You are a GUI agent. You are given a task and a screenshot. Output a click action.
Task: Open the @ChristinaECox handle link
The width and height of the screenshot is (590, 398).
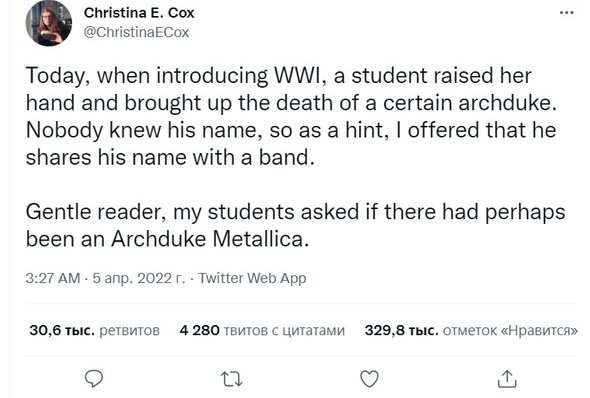click(x=136, y=32)
